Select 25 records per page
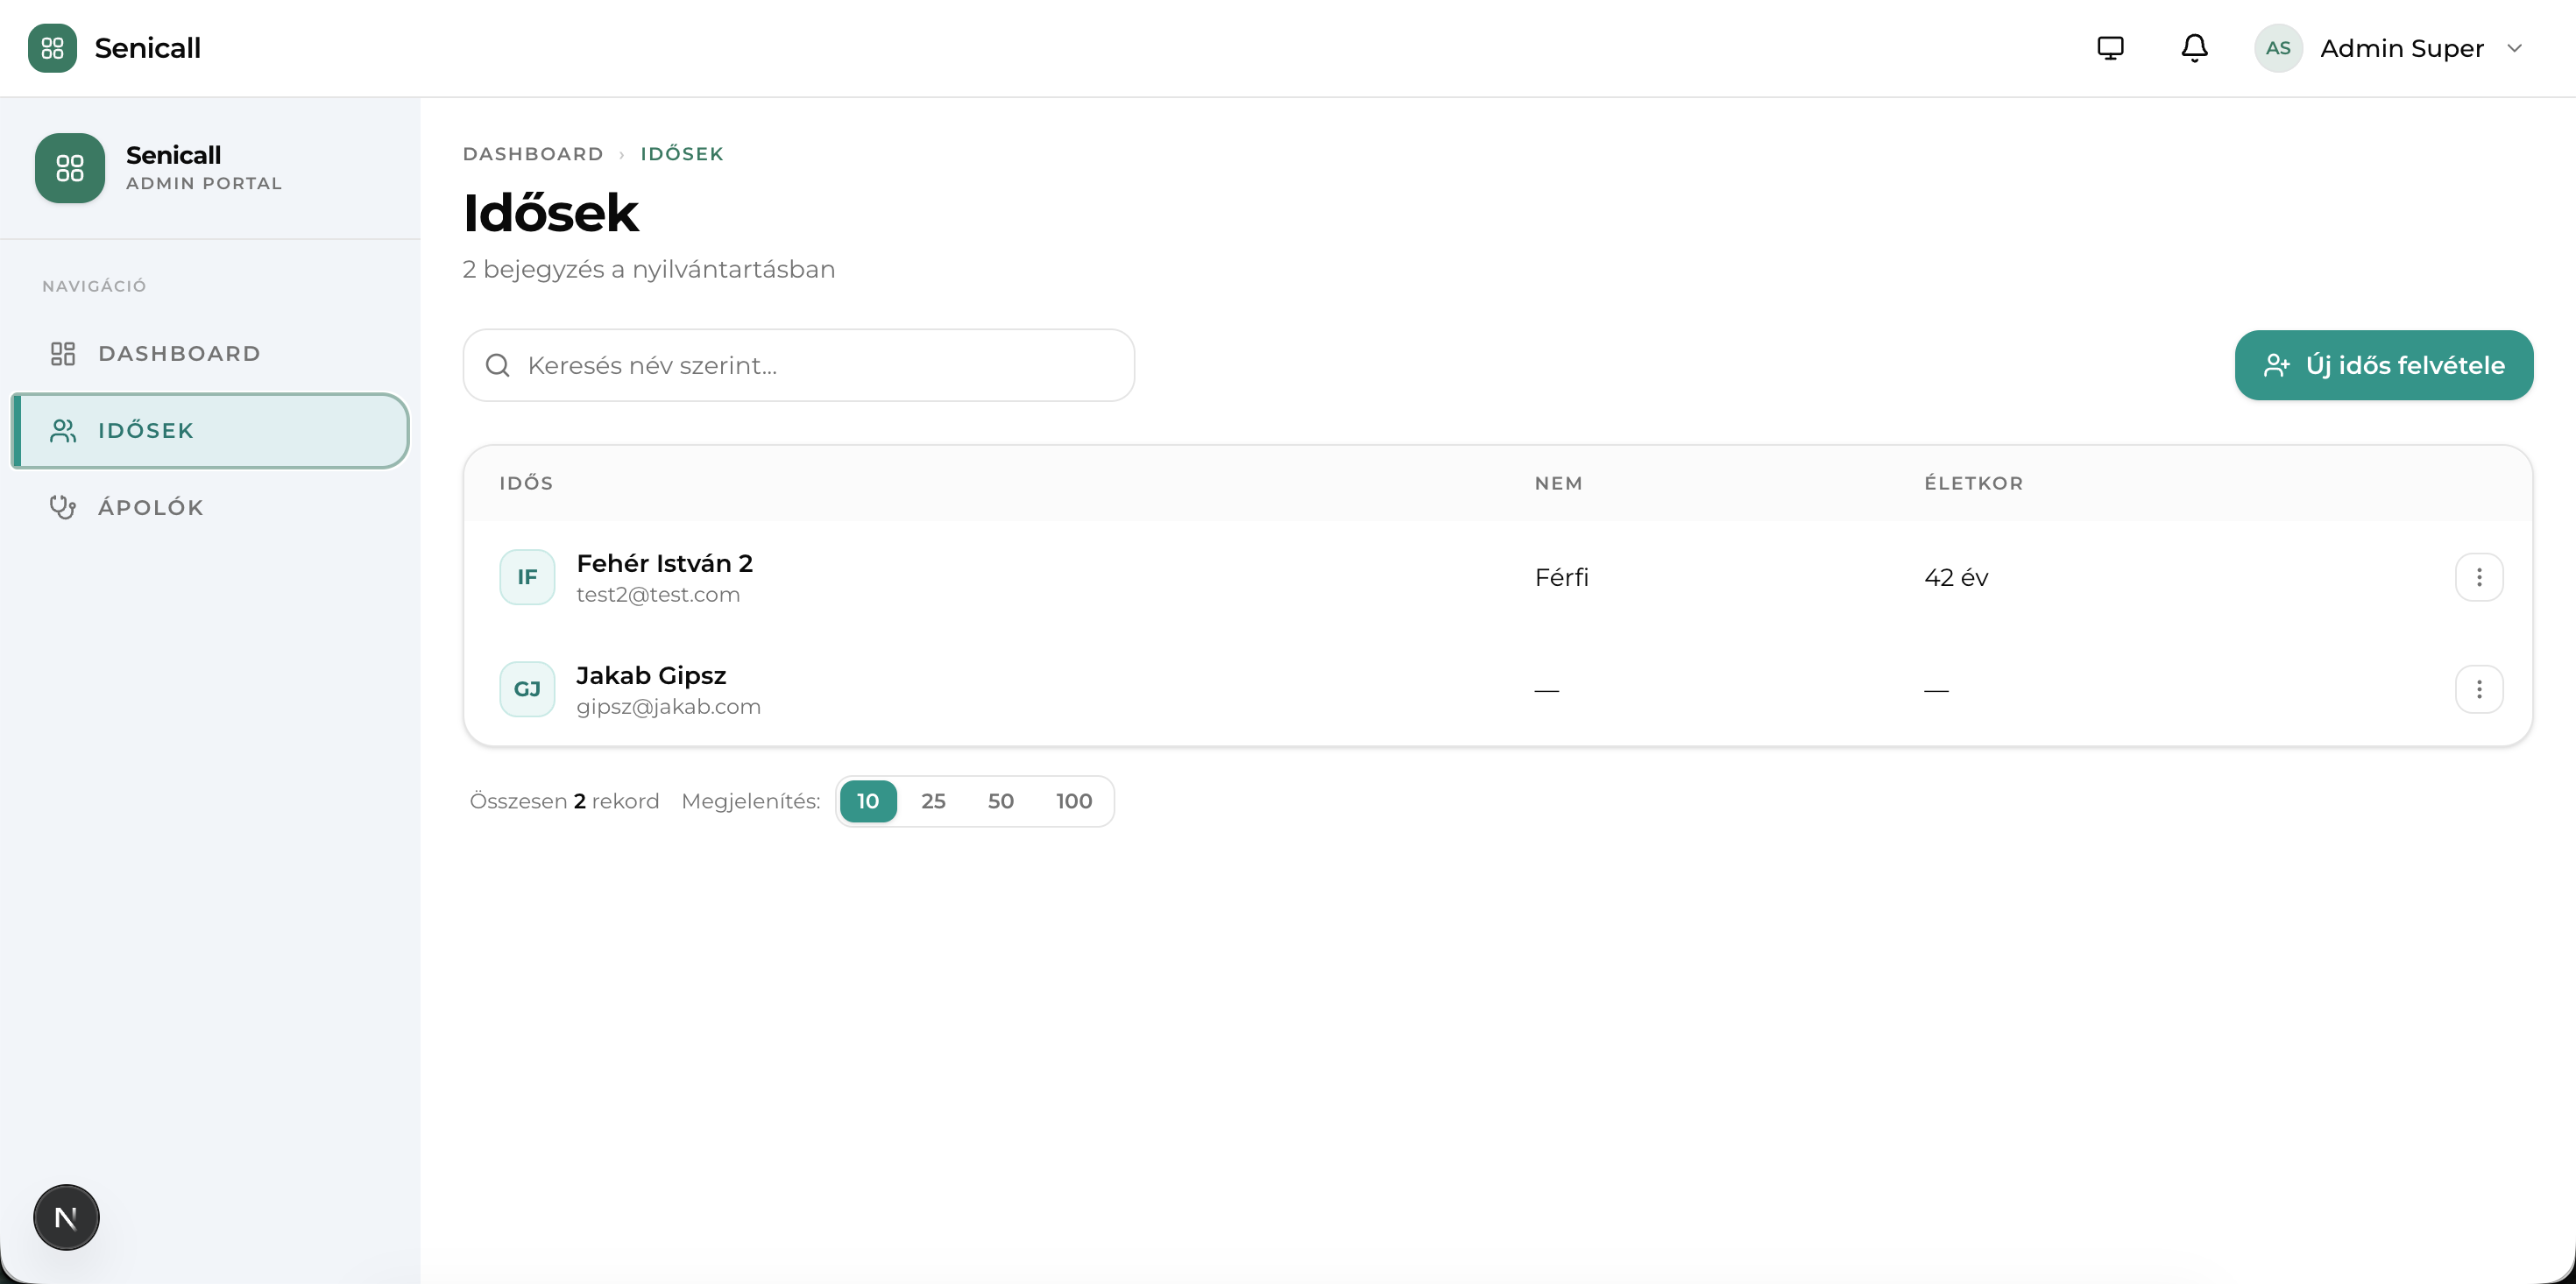 pos(933,801)
